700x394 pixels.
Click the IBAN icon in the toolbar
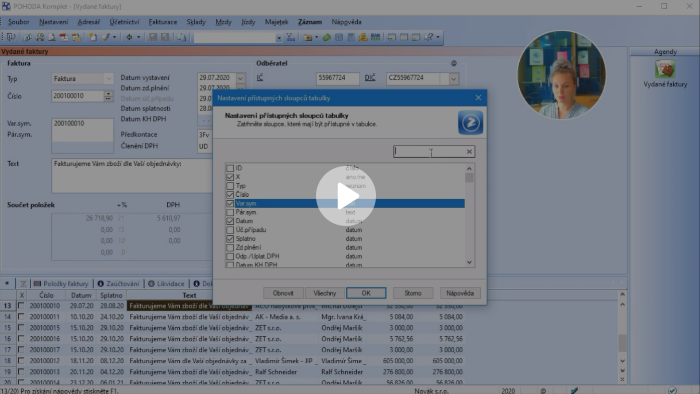tap(375, 37)
